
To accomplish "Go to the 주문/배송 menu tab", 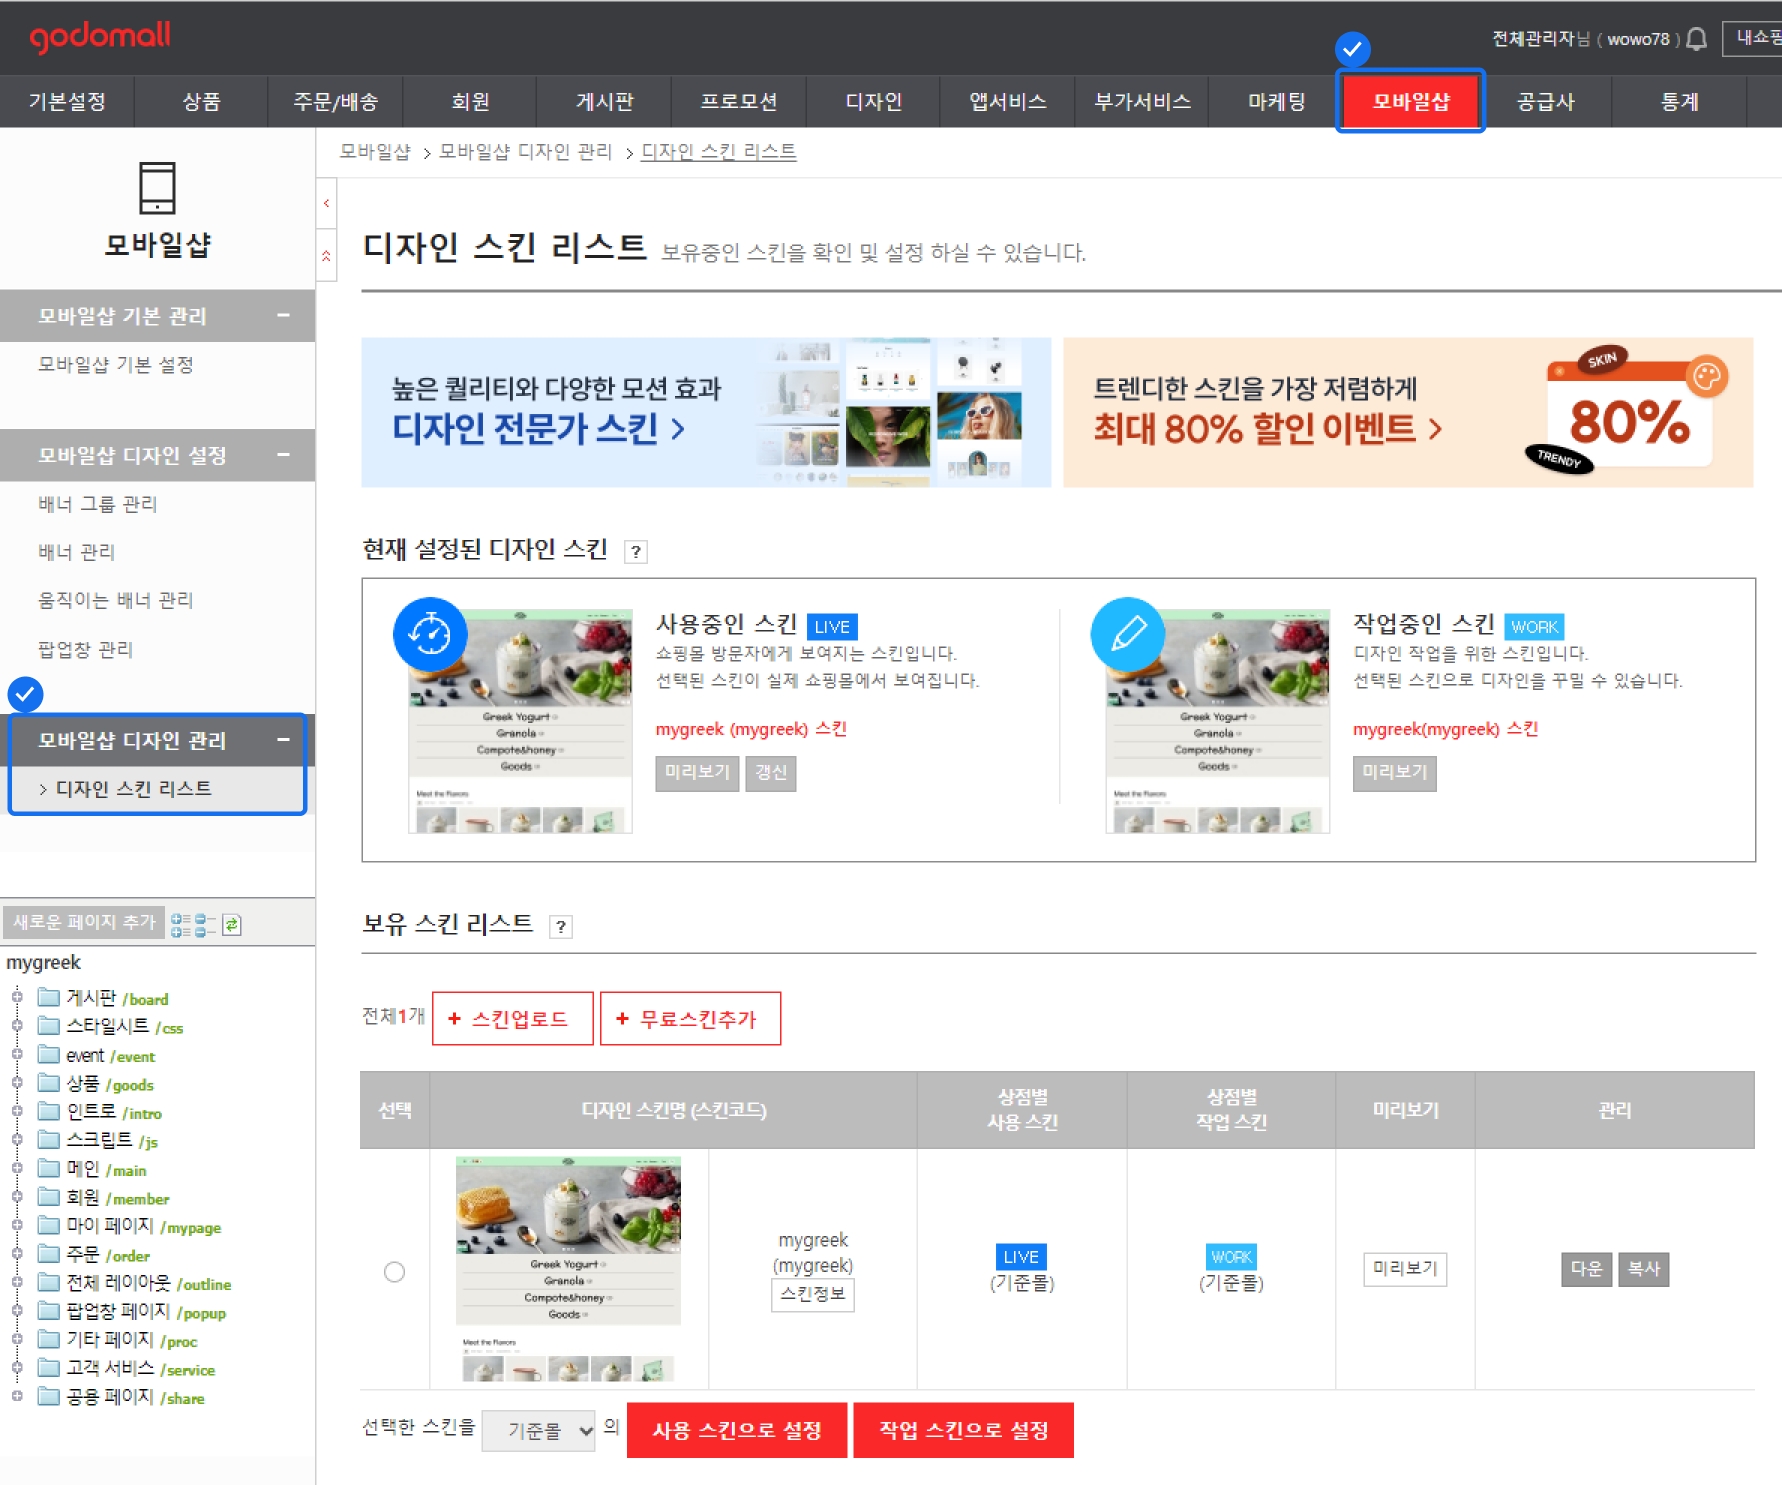I will [x=335, y=102].
